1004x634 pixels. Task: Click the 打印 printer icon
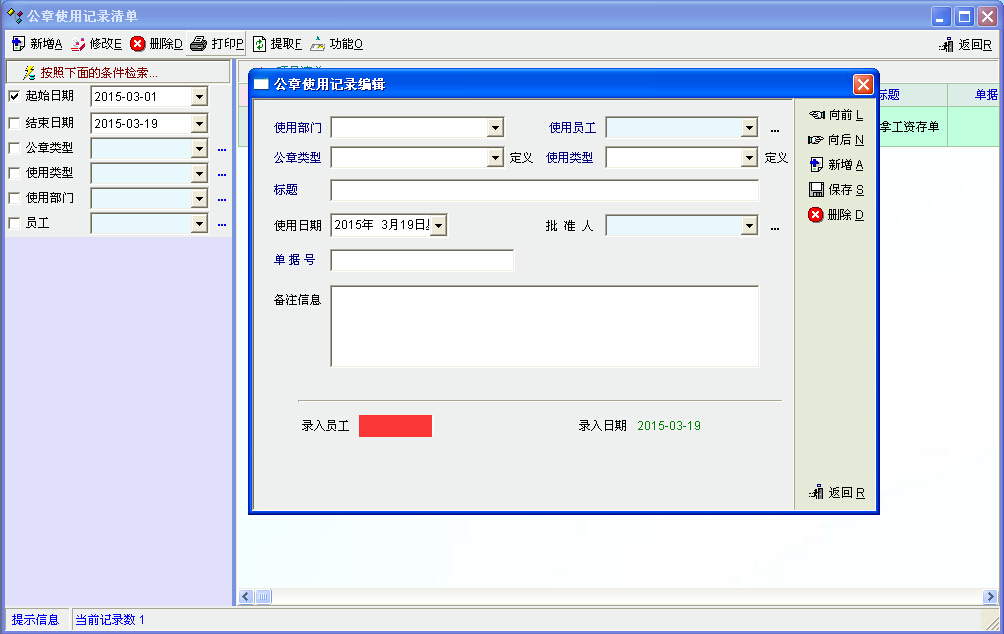coord(198,44)
